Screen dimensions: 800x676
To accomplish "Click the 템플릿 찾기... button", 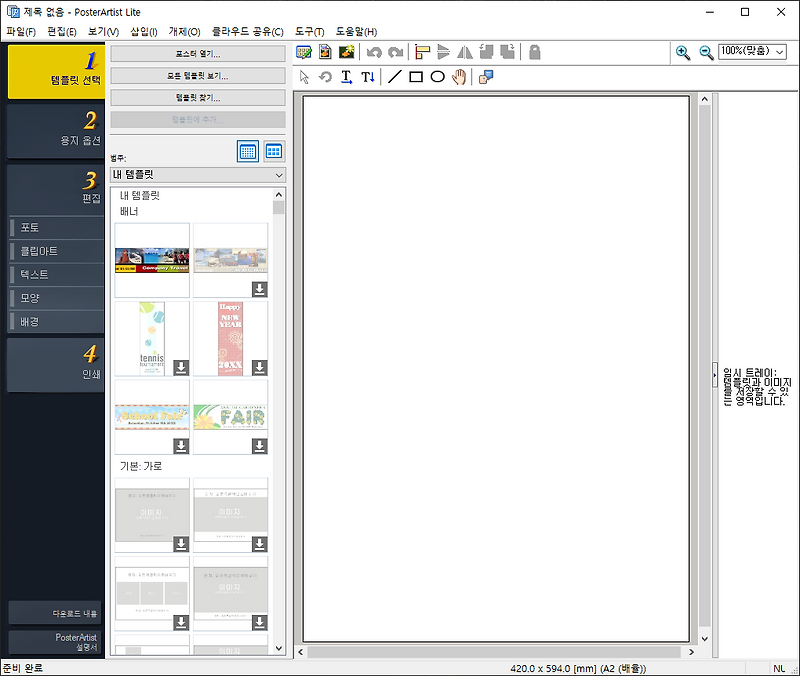I will pos(198,98).
